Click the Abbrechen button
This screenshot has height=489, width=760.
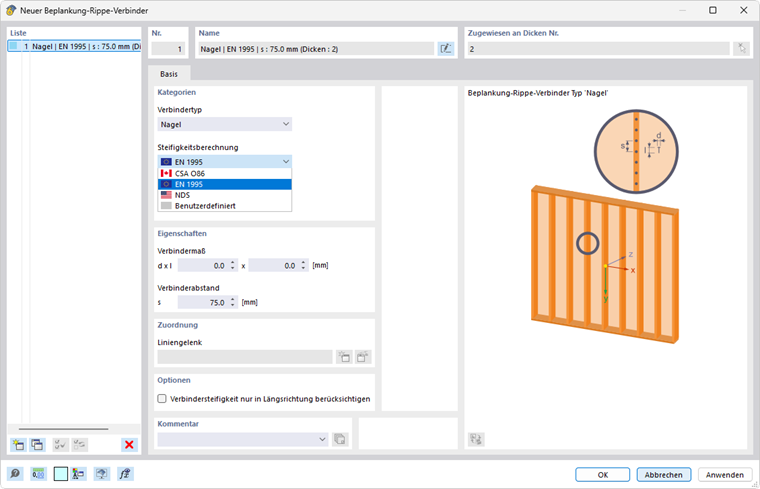point(664,474)
